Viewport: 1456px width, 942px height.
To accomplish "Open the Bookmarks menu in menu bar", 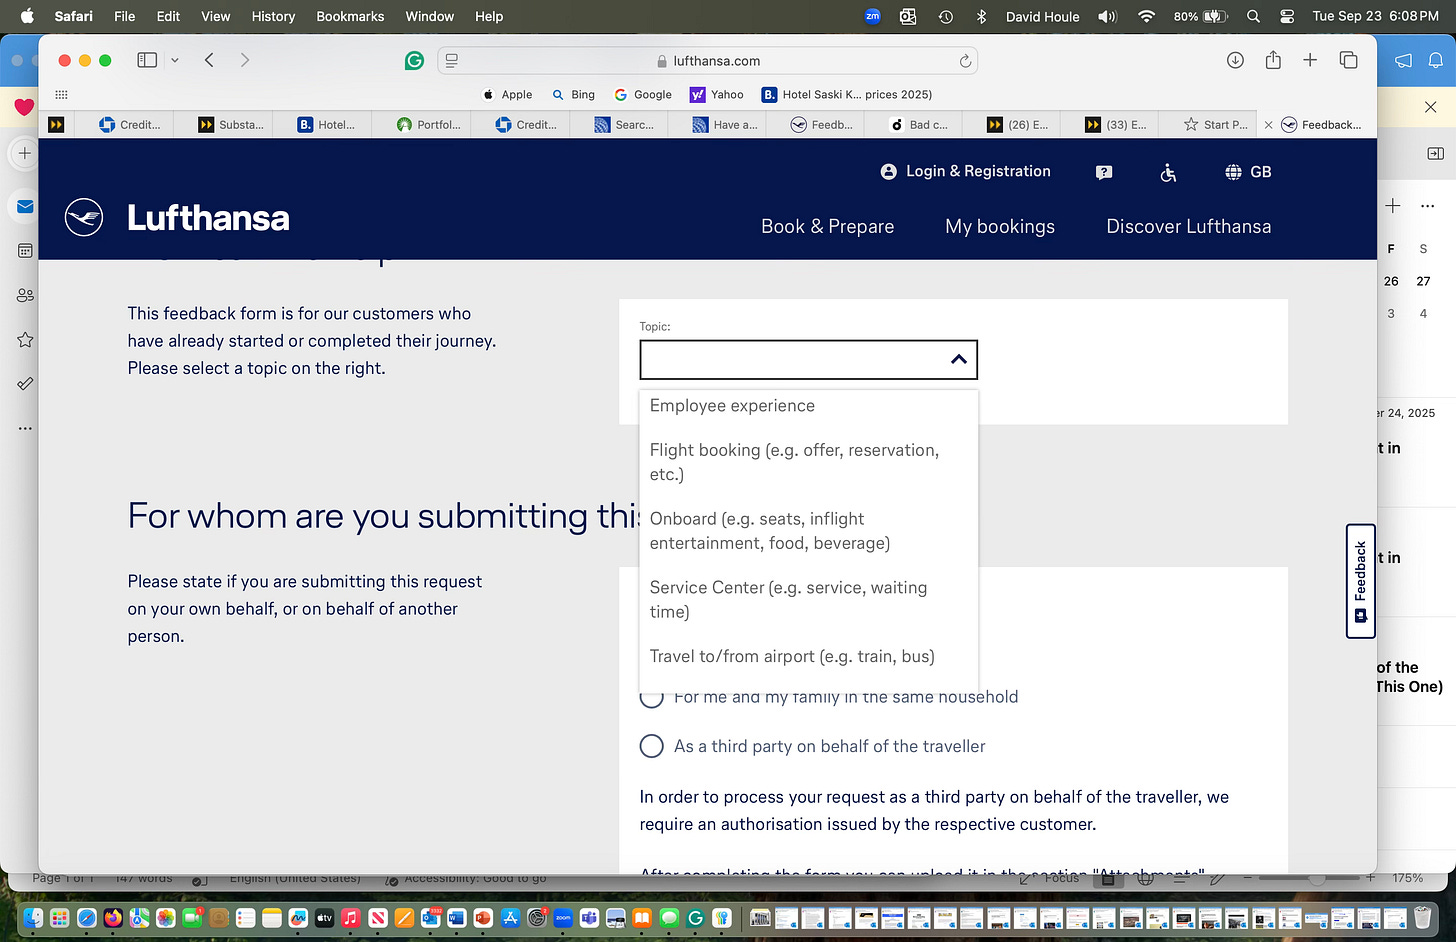I will [x=350, y=16].
